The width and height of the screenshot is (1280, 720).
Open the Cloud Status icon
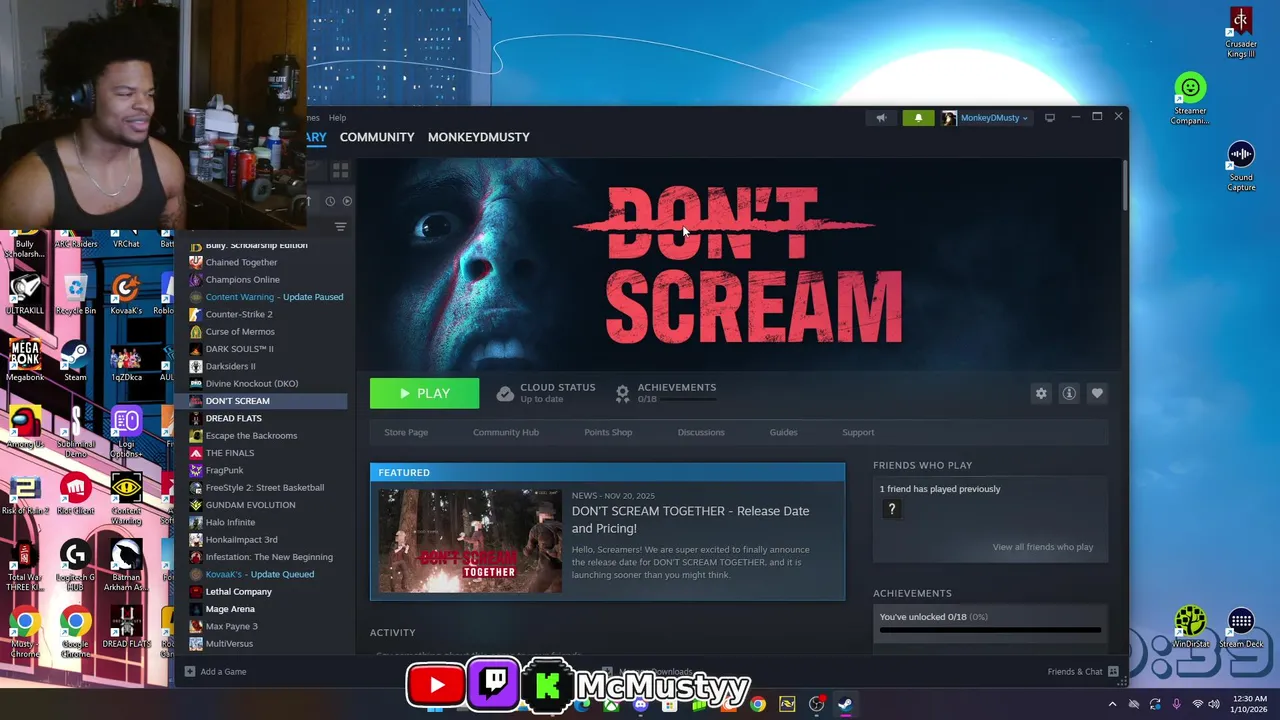click(505, 393)
